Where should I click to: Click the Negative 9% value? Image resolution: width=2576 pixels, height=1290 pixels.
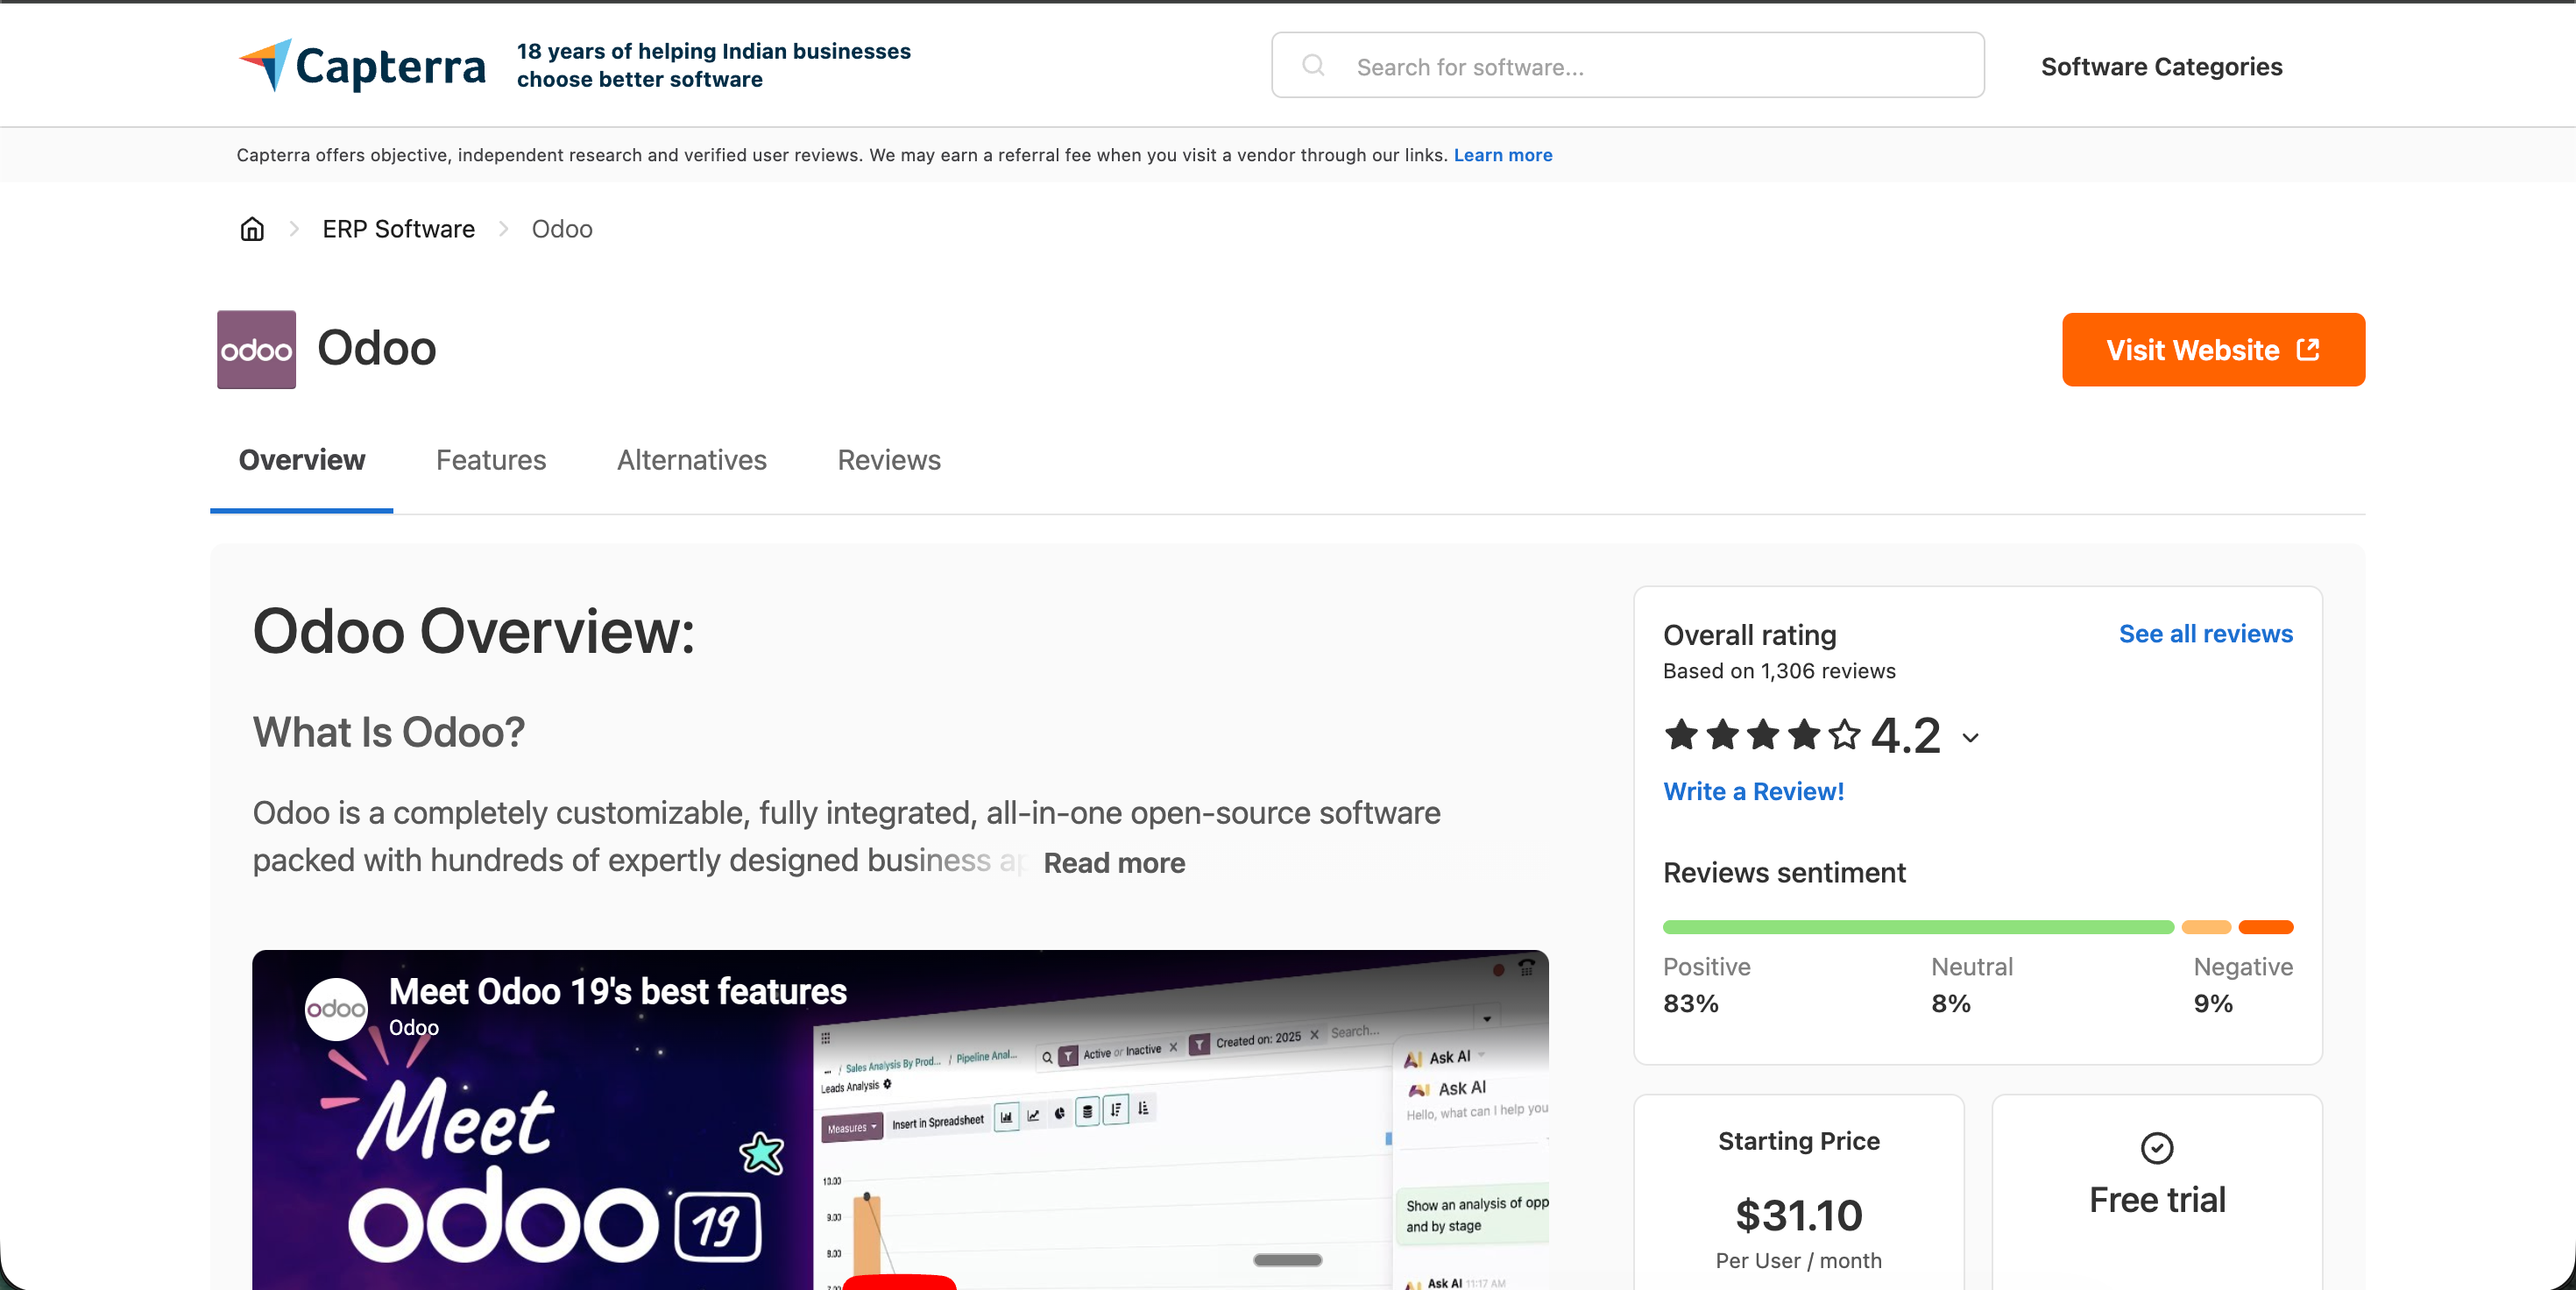[x=2213, y=1003]
